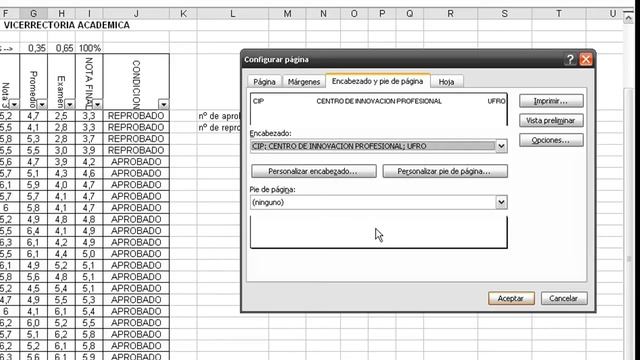This screenshot has width=640, height=360.
Task: Select column N header
Action: [323, 14]
